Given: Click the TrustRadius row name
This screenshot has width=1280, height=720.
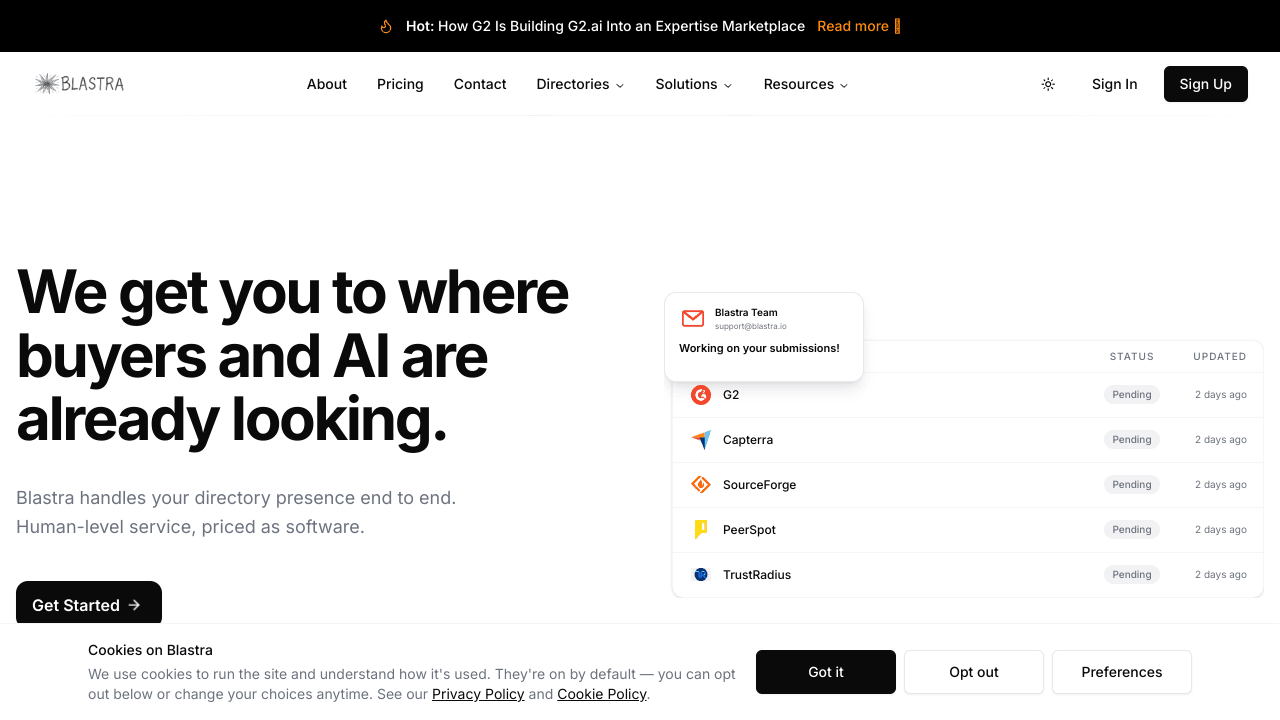Looking at the screenshot, I should click(757, 575).
